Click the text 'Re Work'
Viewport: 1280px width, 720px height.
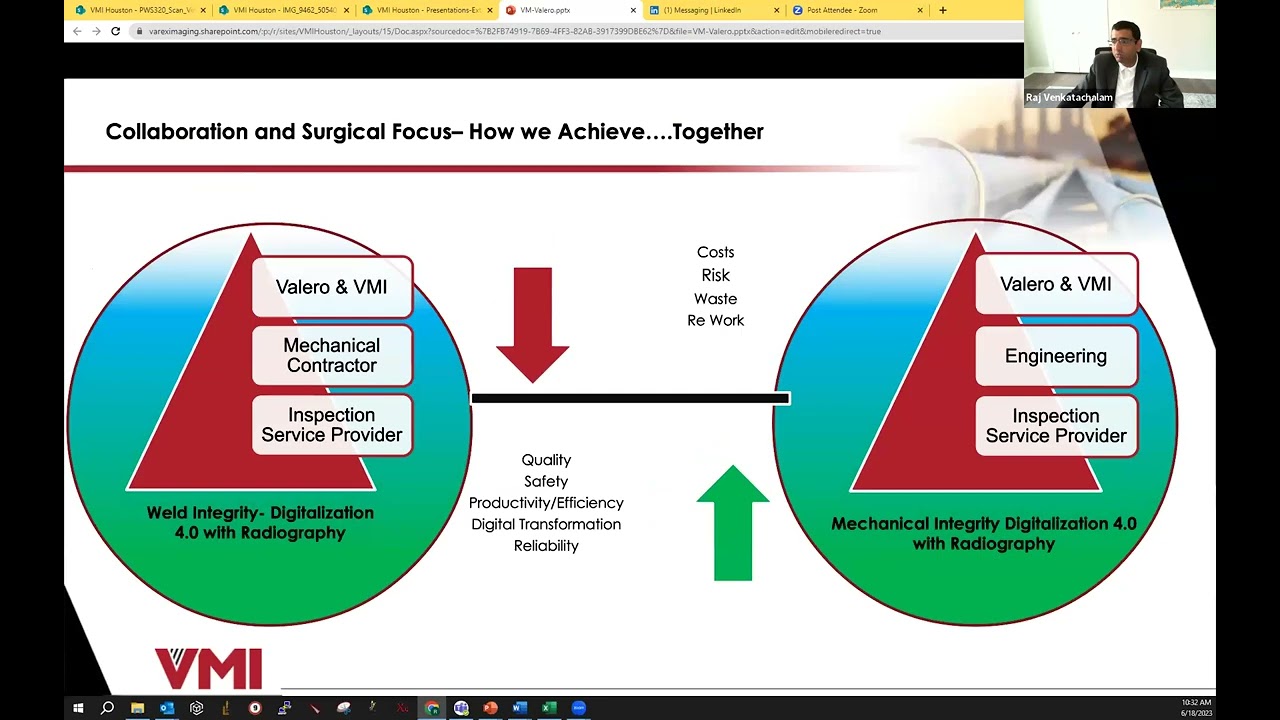[x=716, y=321]
